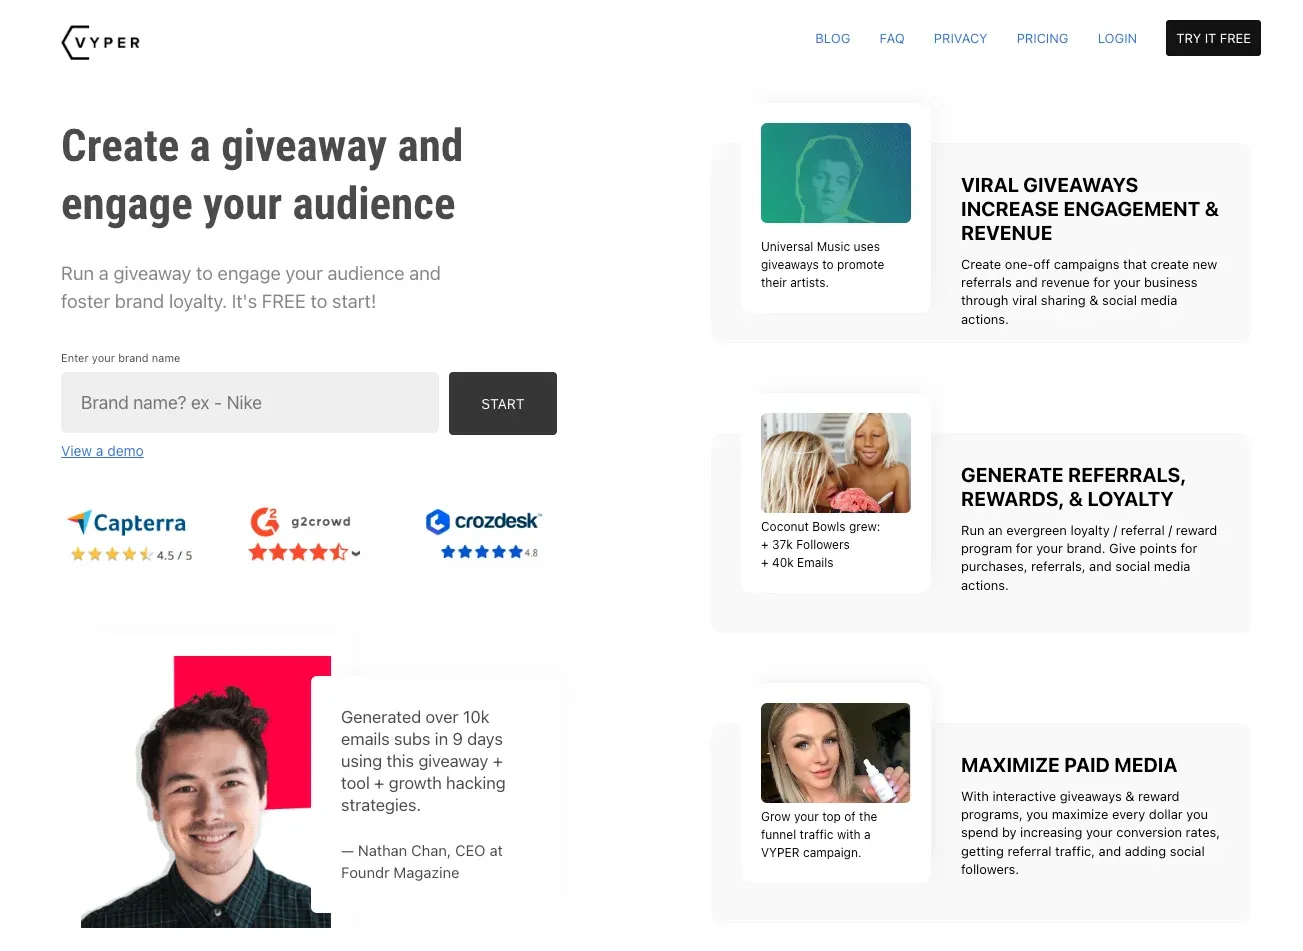Open the Crozdesk rating badge
This screenshot has width=1303, height=951.
pyautogui.click(x=483, y=534)
